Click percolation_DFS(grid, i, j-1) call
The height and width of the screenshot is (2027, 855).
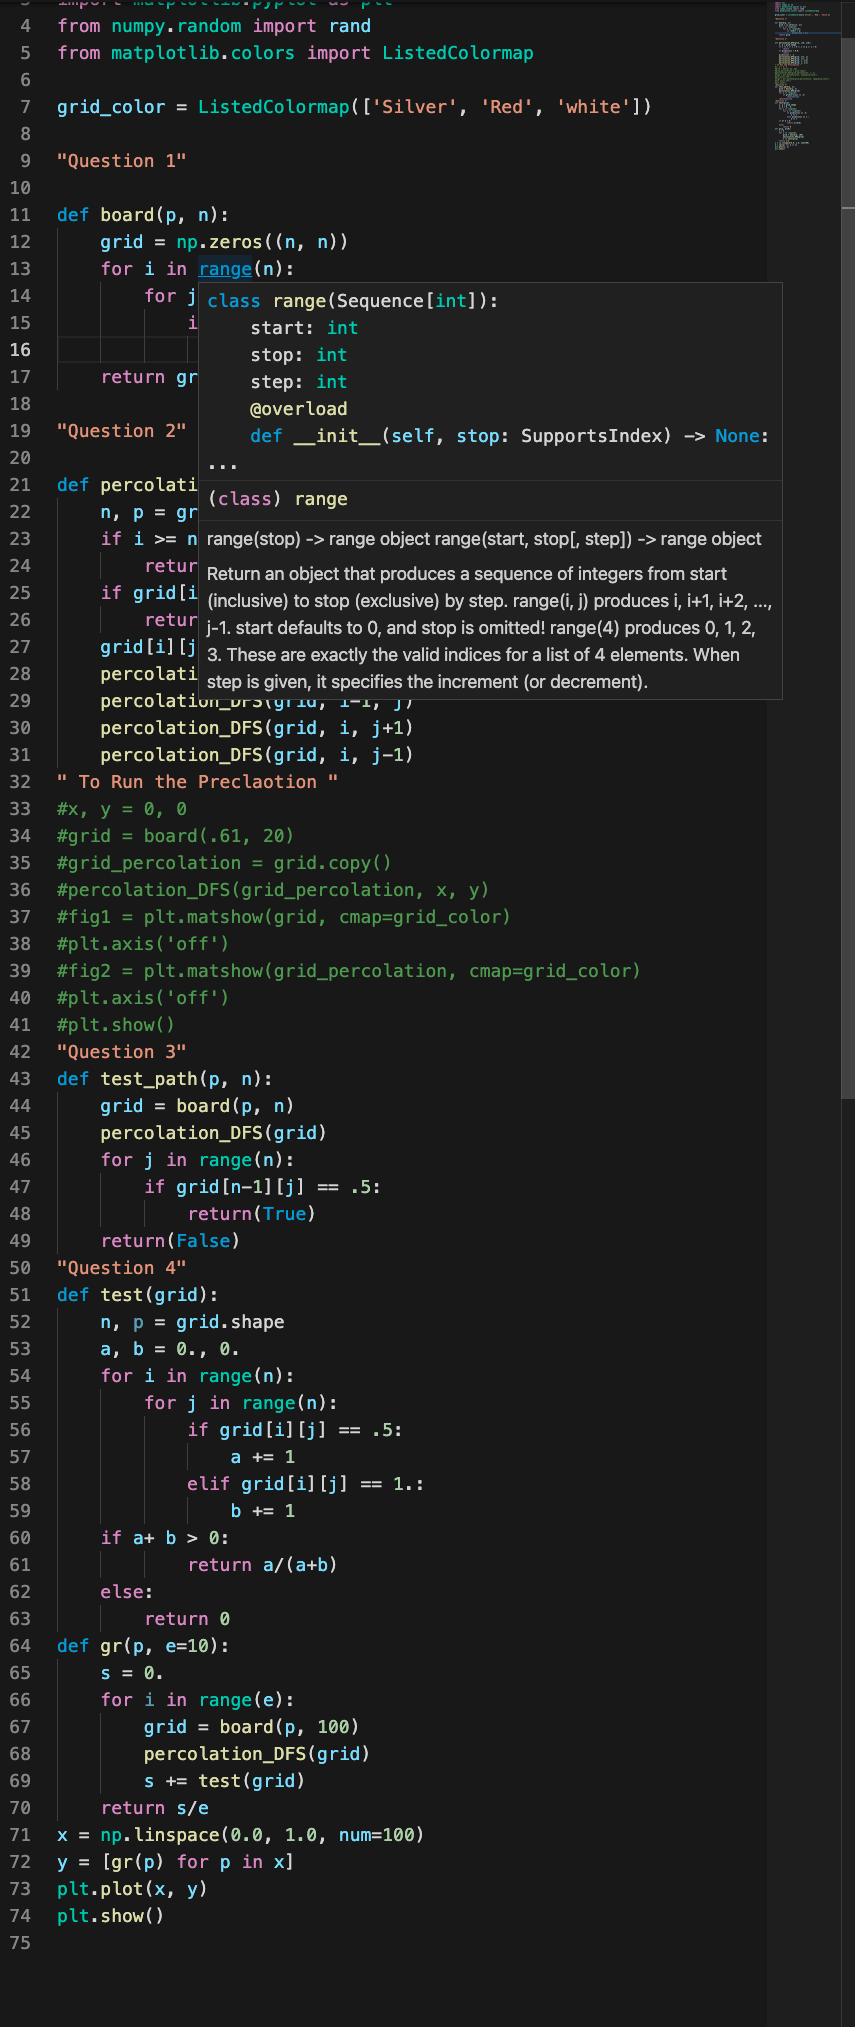[x=257, y=755]
